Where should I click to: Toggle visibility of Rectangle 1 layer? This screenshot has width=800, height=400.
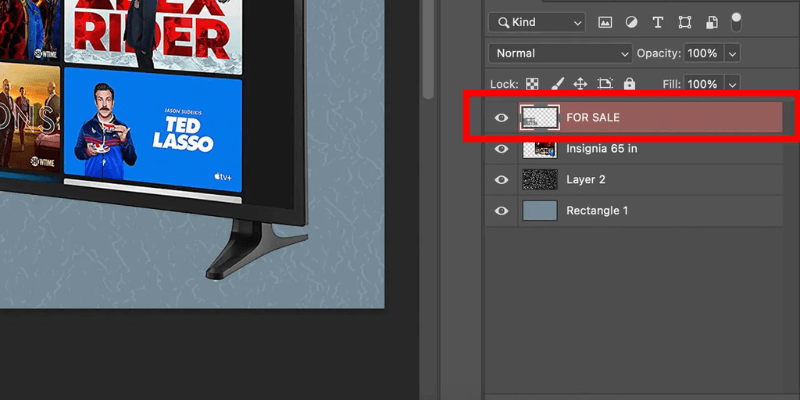coord(501,211)
